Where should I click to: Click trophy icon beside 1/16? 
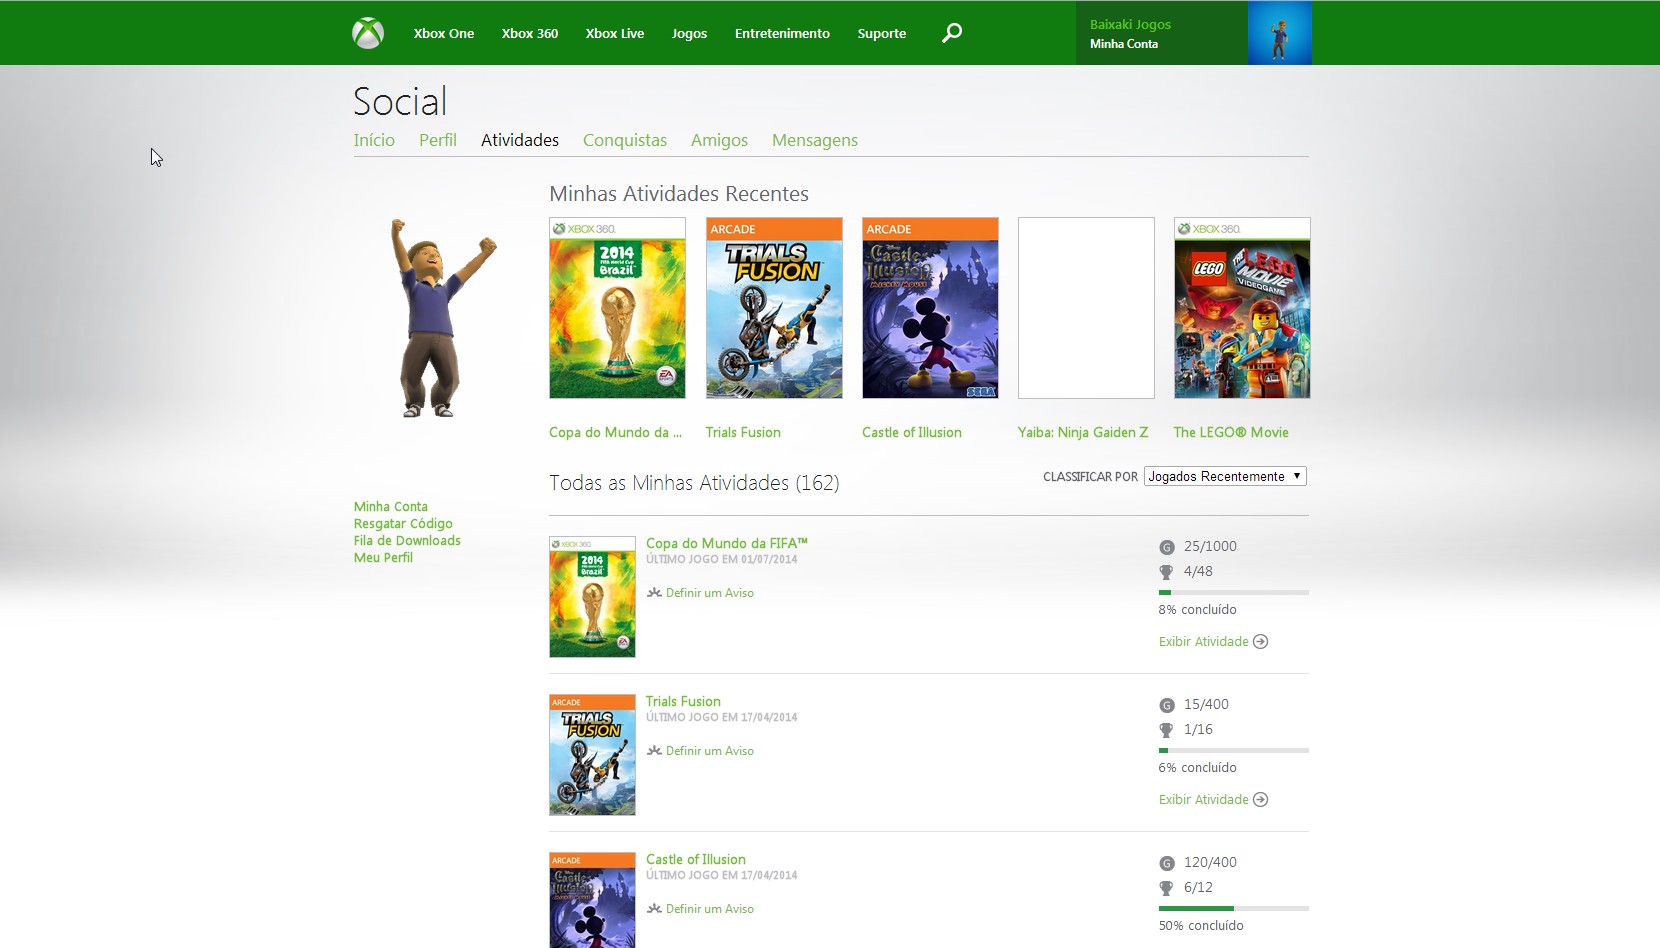tap(1166, 730)
